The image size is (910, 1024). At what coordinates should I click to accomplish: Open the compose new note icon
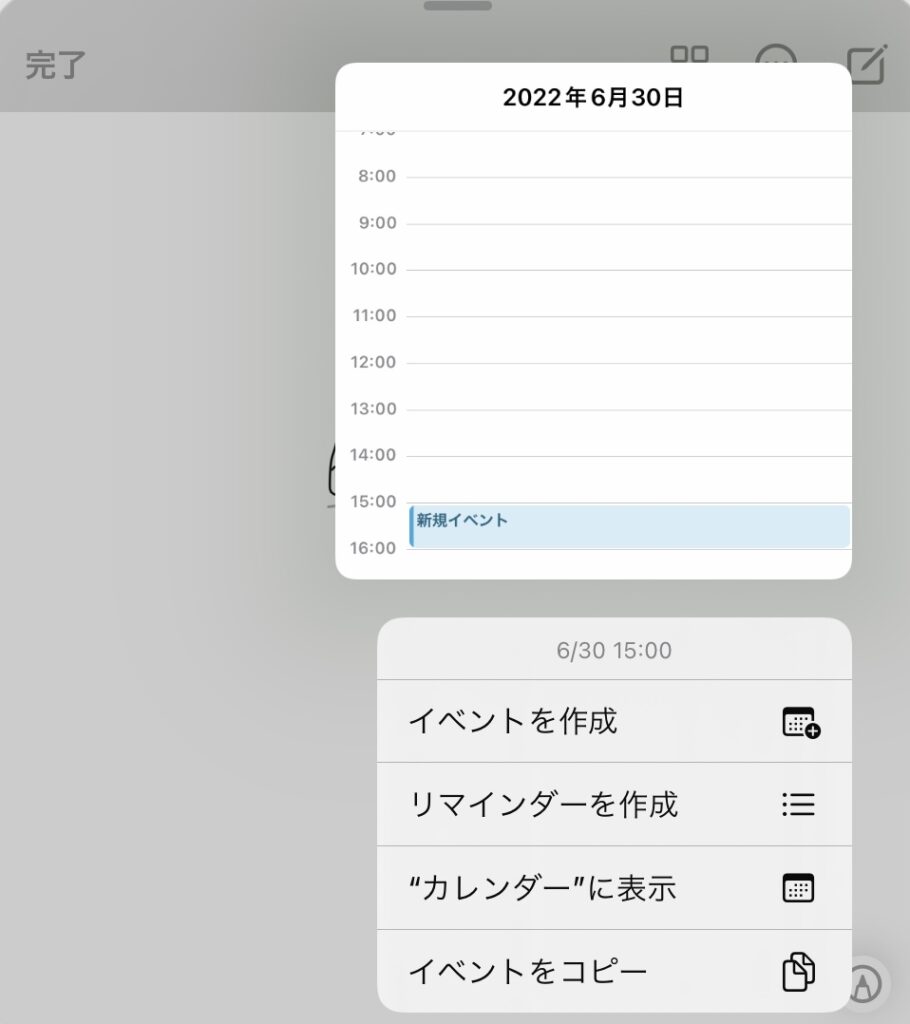(866, 64)
